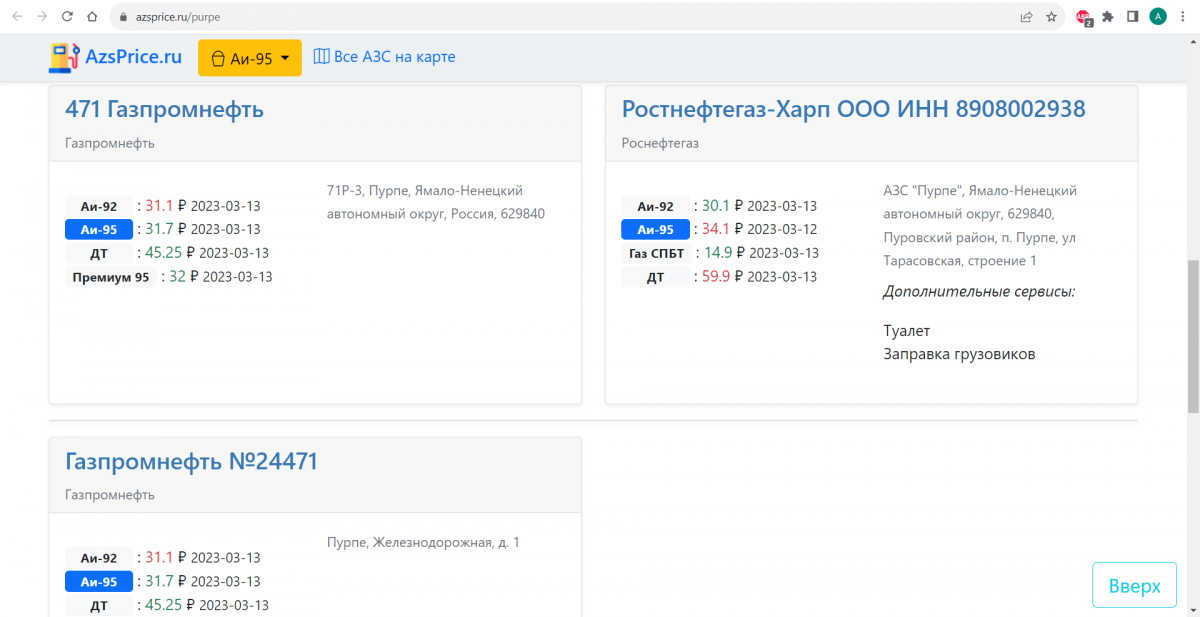Share this page via address bar icon
1200x617 pixels.
point(1026,16)
